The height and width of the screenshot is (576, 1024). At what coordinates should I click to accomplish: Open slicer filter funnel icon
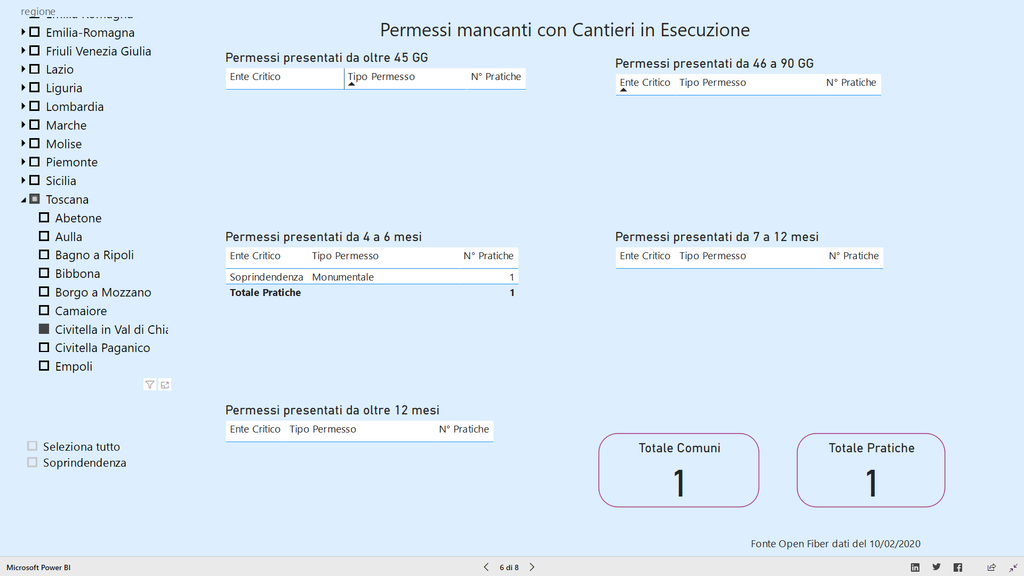150,385
